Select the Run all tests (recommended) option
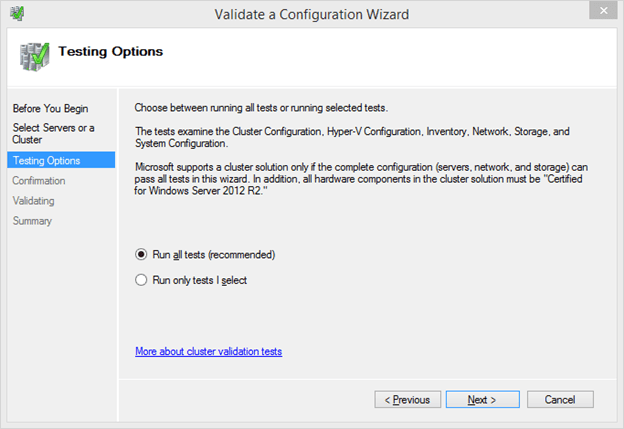624x429 pixels. tap(141, 254)
